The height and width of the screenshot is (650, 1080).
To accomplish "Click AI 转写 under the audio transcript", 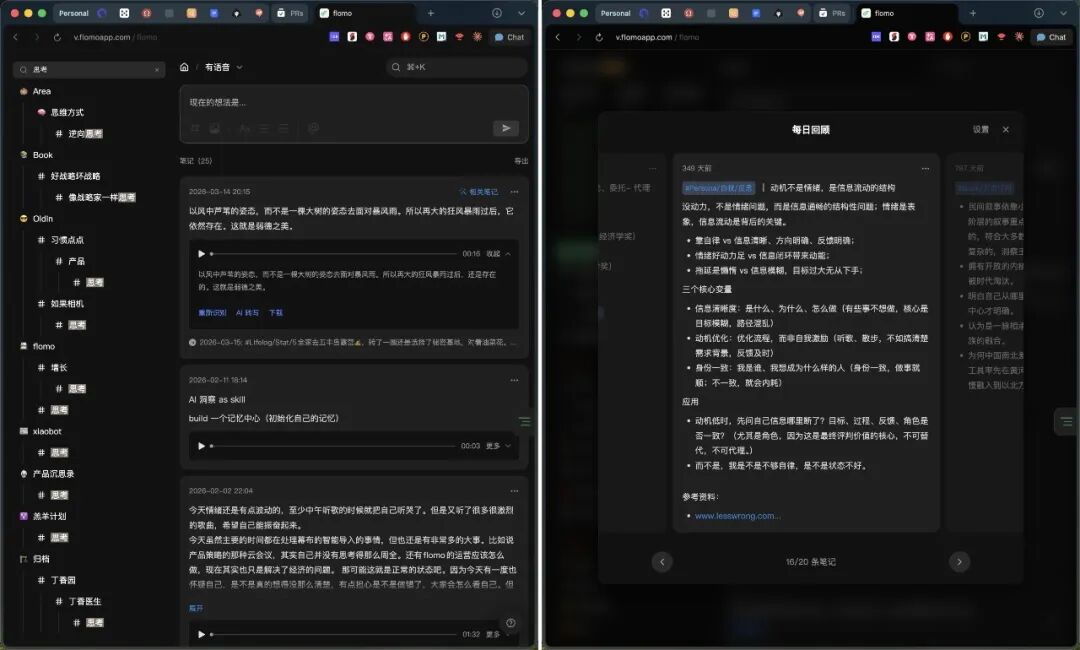I will pyautogui.click(x=247, y=313).
